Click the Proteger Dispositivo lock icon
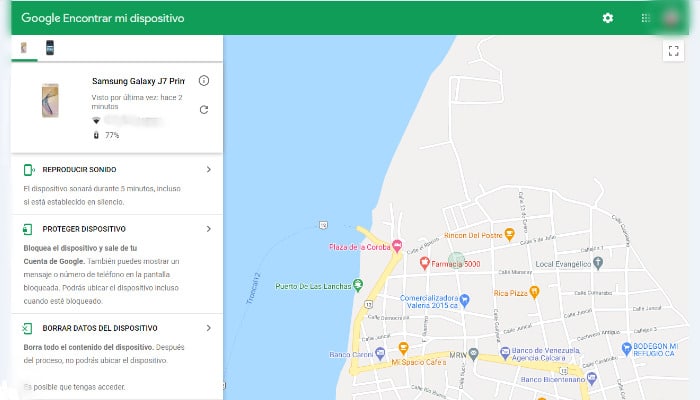This screenshot has width=700, height=400. click(x=28, y=229)
